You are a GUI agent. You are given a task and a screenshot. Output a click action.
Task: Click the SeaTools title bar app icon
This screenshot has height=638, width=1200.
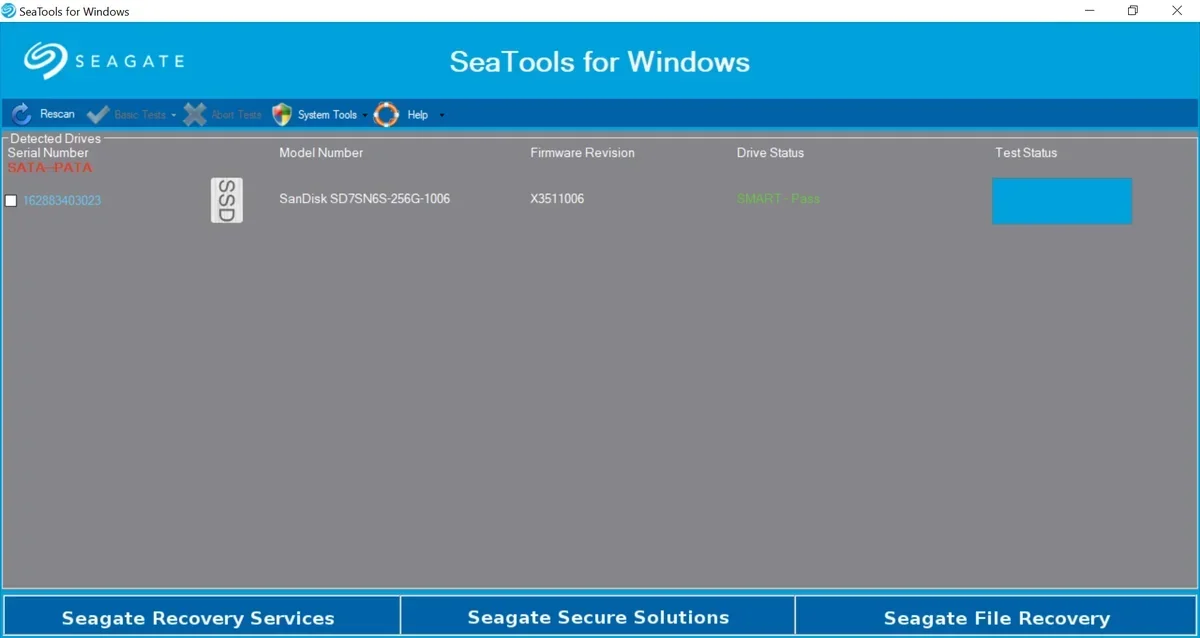tap(9, 11)
